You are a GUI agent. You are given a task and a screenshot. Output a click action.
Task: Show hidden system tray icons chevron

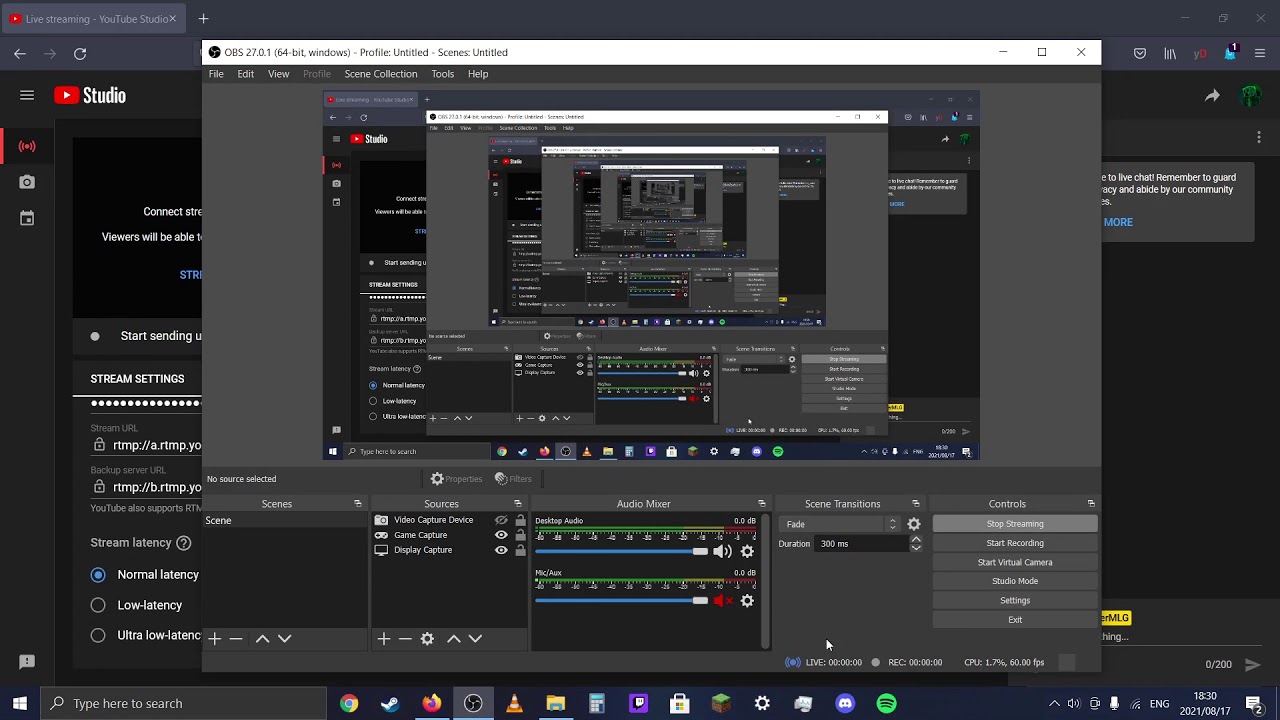tap(1053, 703)
